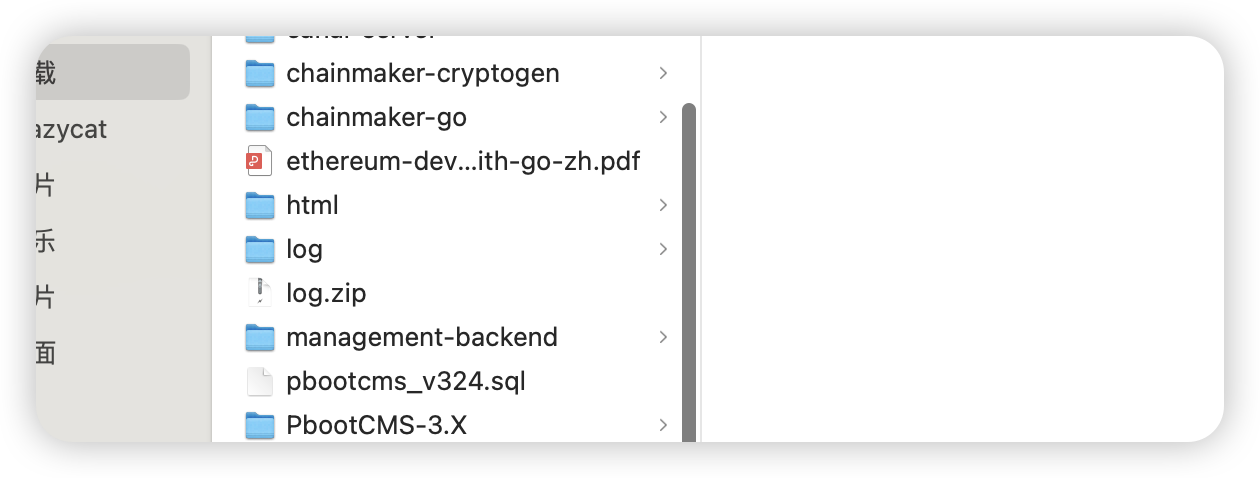Expand chainmaker-cryptogen using its chevron
Viewport: 1260px width, 478px height.
click(x=663, y=73)
